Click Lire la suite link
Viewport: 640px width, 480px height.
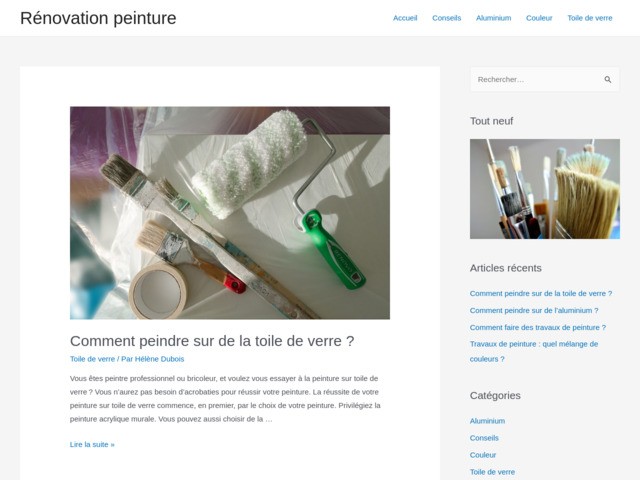point(92,444)
